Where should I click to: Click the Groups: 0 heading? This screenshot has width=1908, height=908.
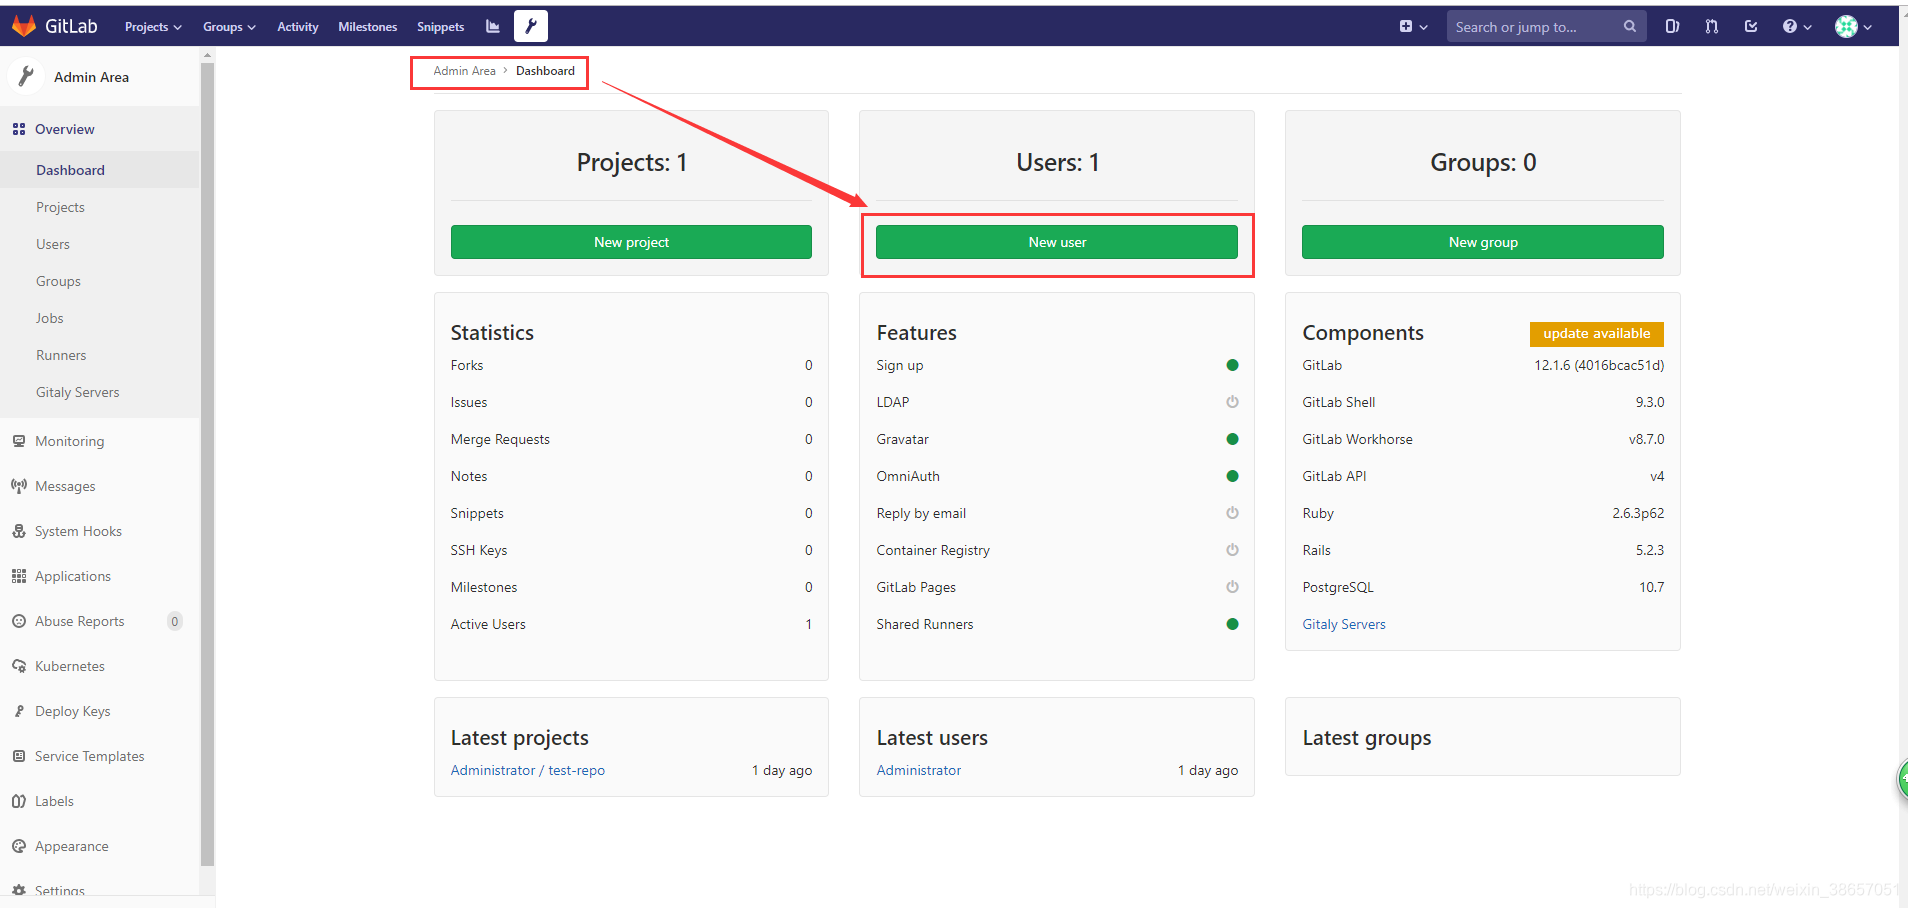[x=1483, y=162]
